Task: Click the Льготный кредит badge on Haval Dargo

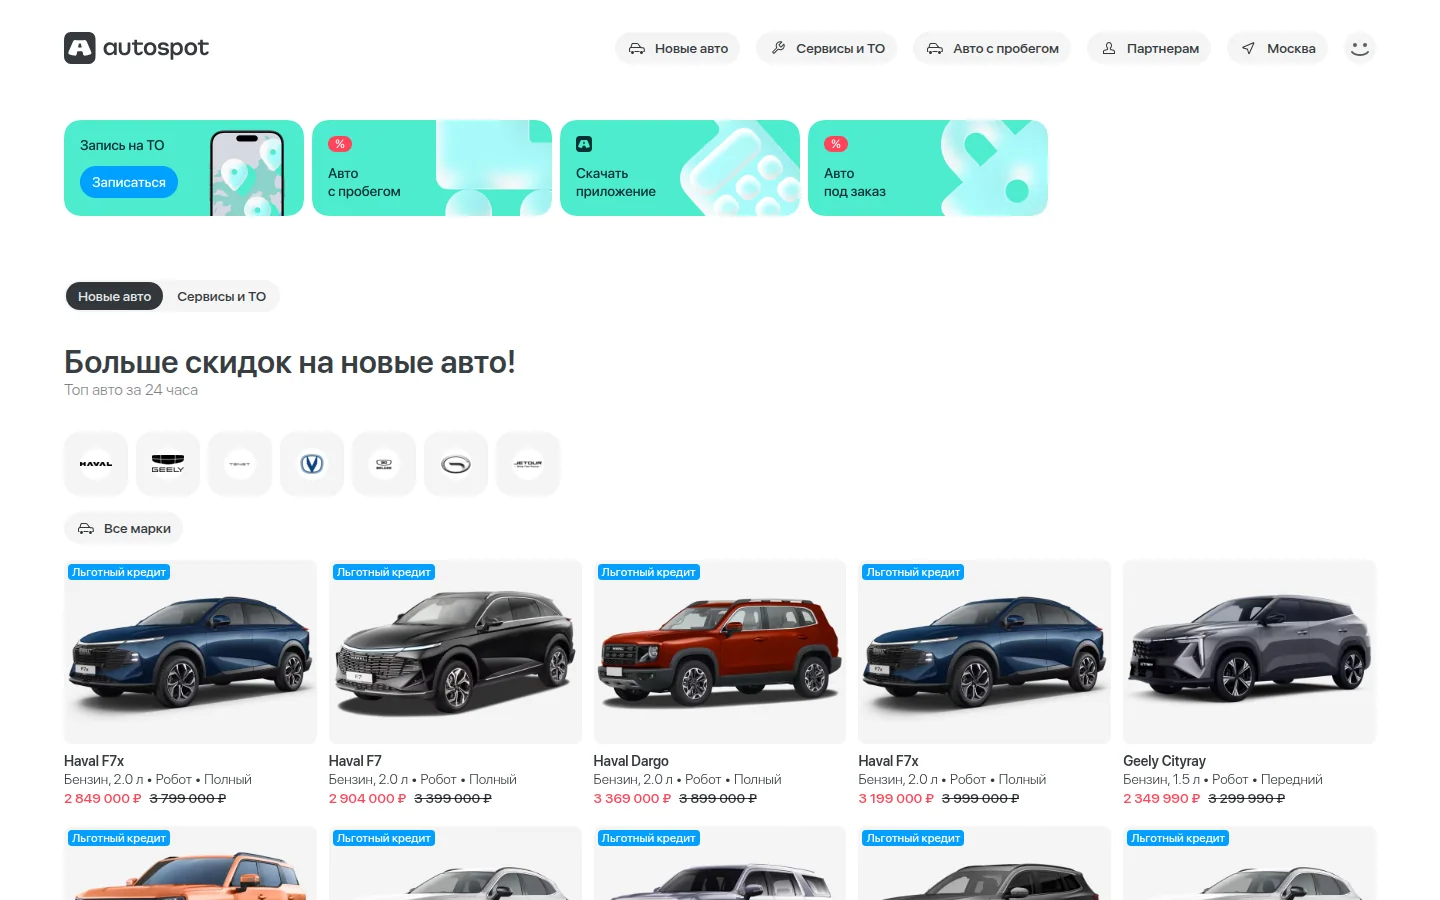Action: pyautogui.click(x=648, y=572)
